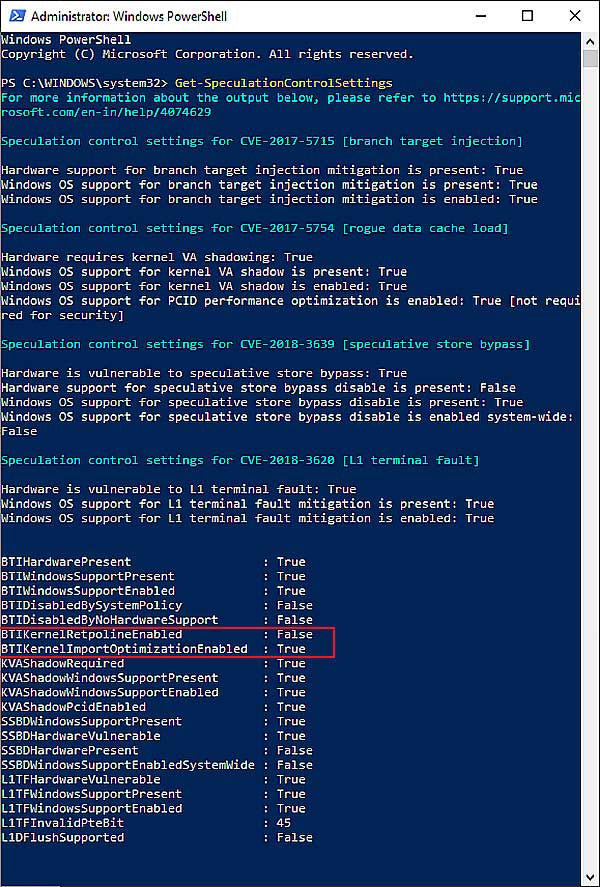600x887 pixels.
Task: Click the Get-SpeculationControlSettings command text
Action: pyautogui.click(x=283, y=83)
